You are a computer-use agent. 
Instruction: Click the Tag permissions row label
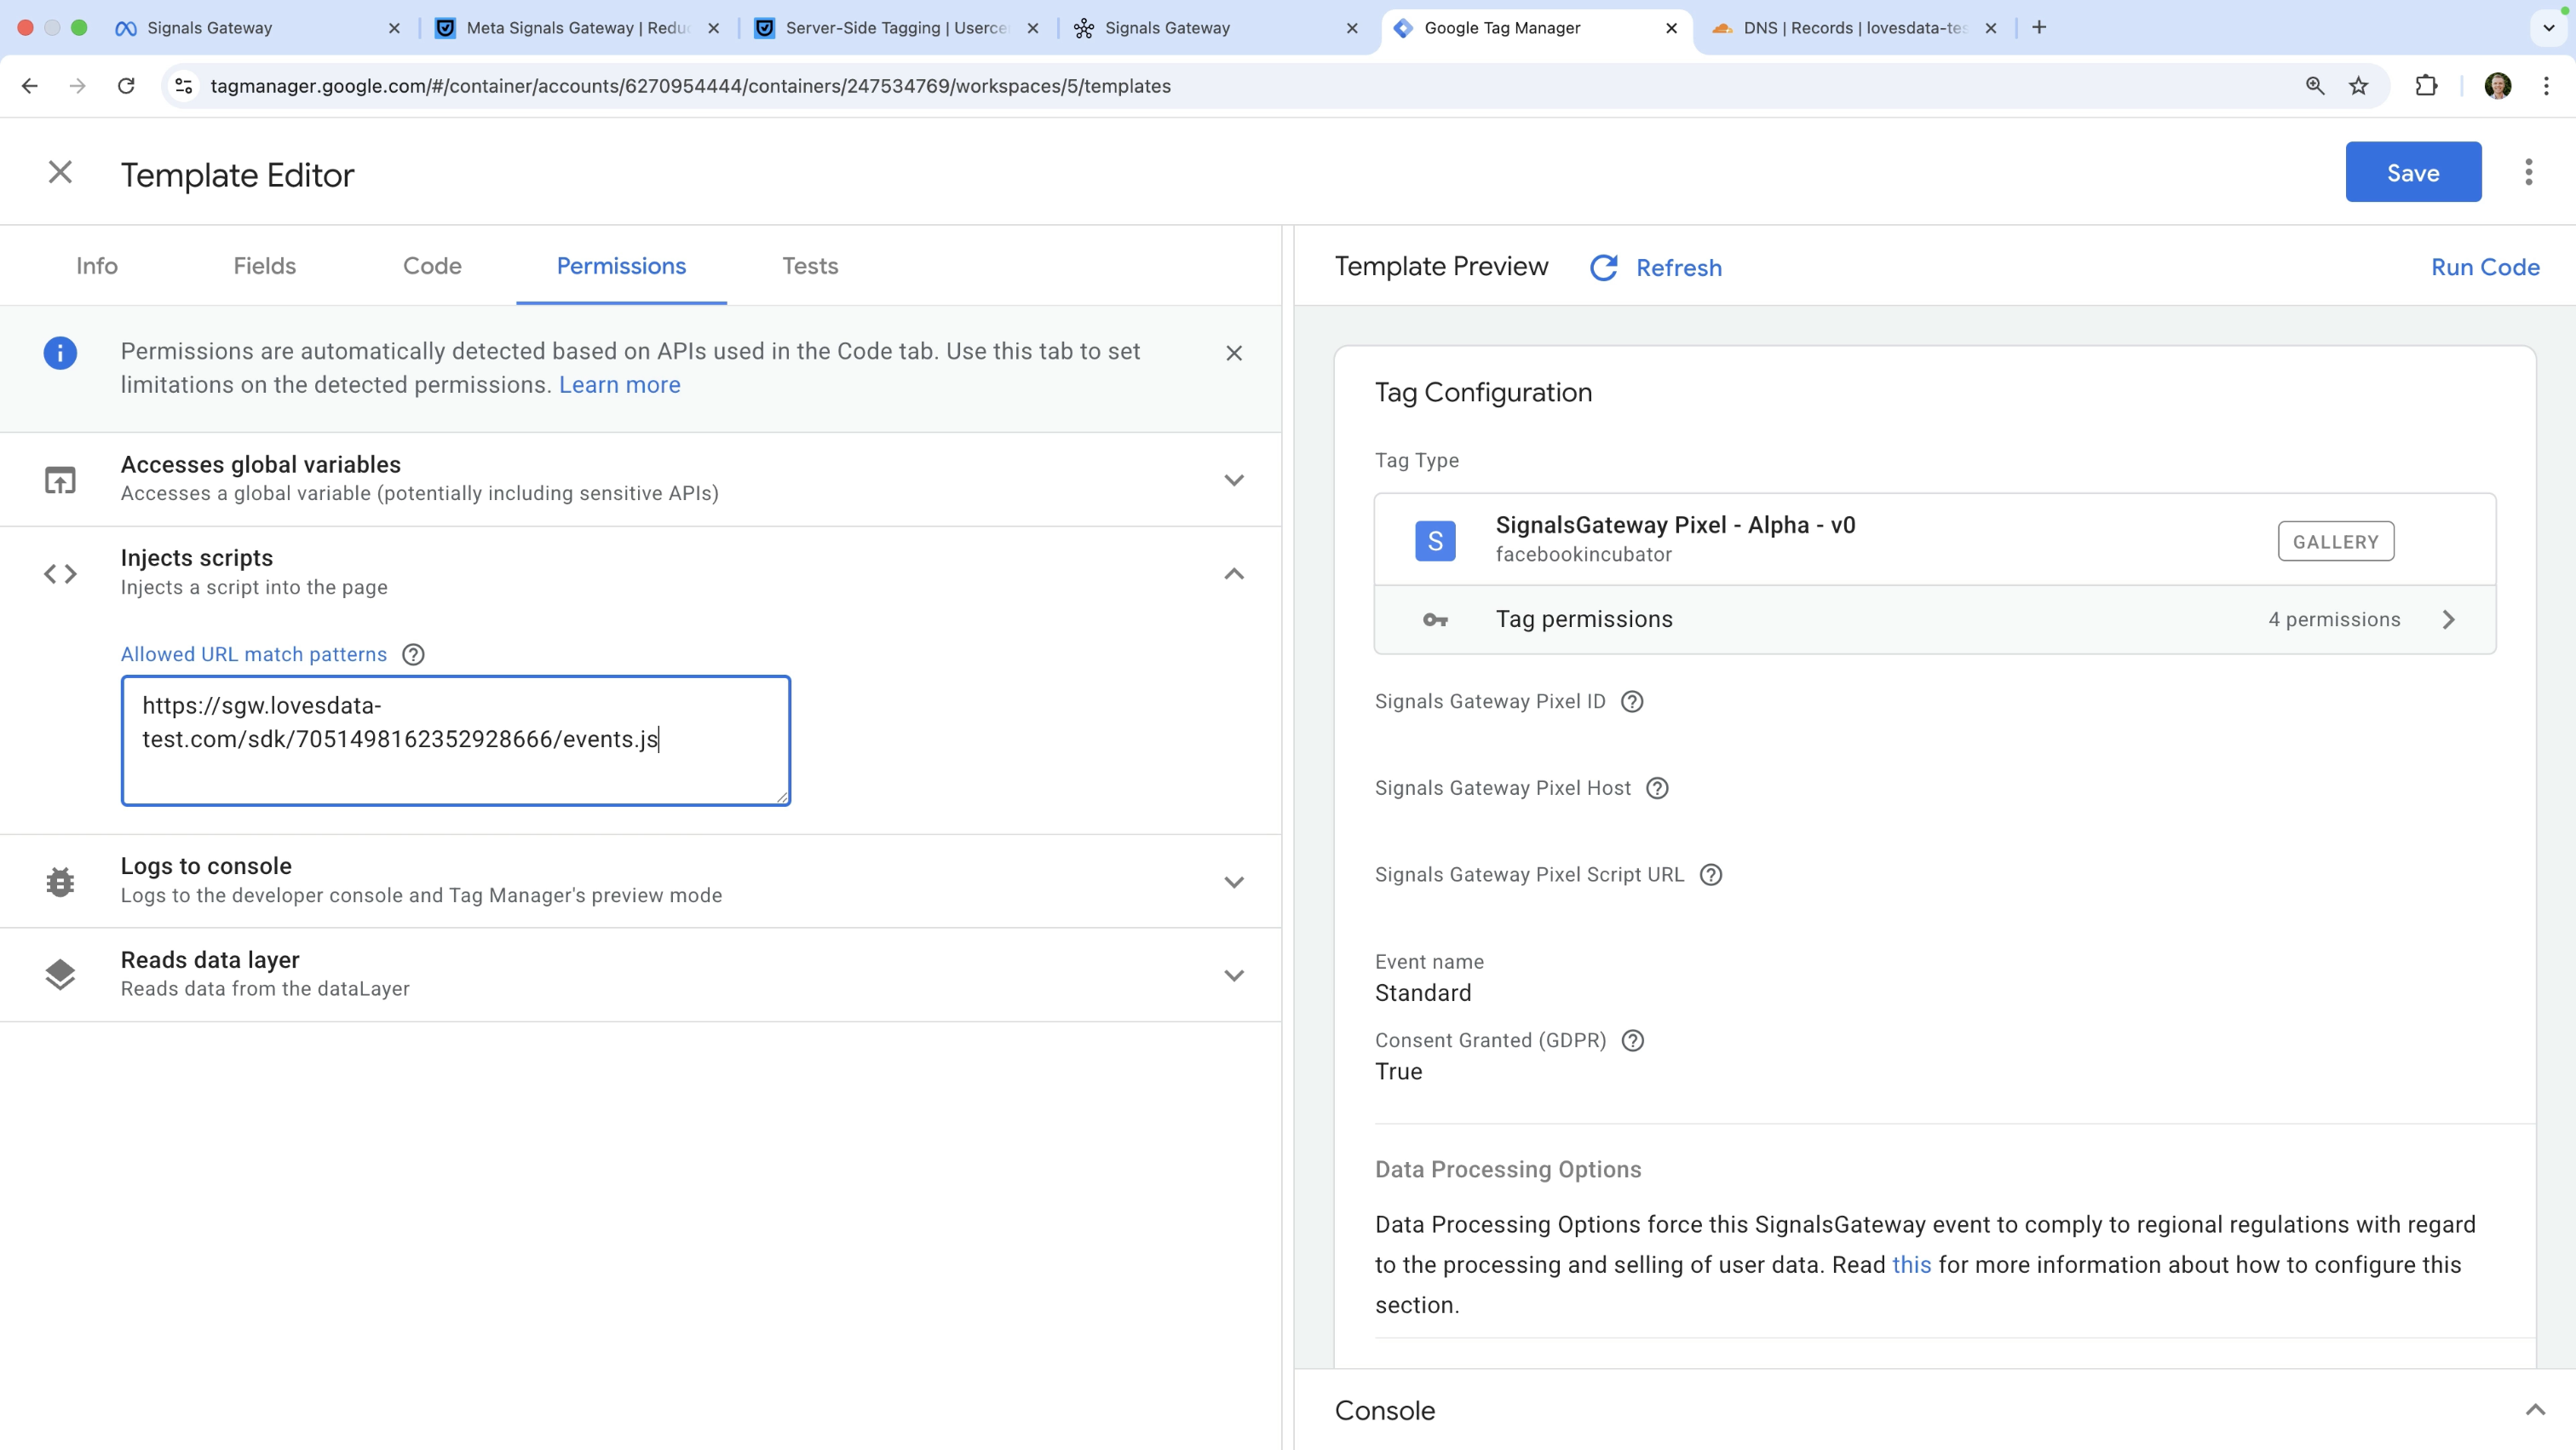pyautogui.click(x=1584, y=619)
